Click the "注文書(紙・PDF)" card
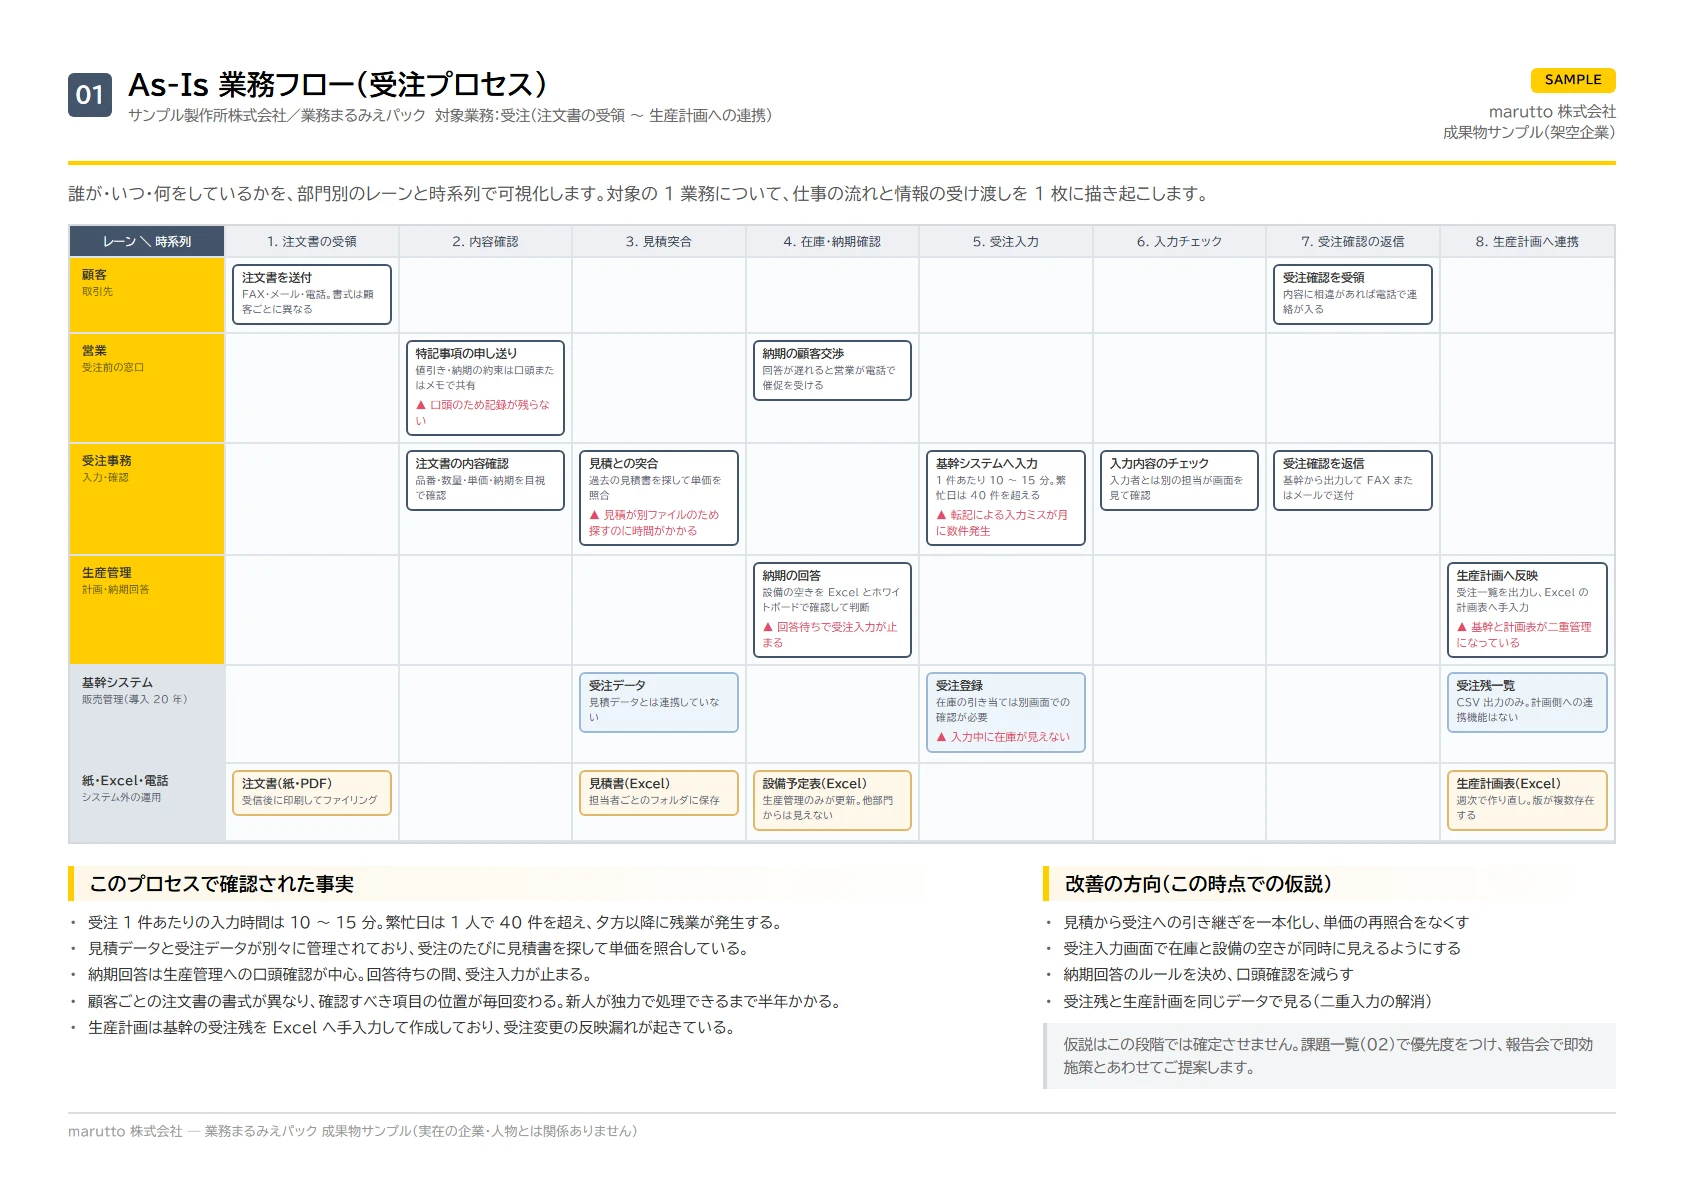 click(312, 793)
